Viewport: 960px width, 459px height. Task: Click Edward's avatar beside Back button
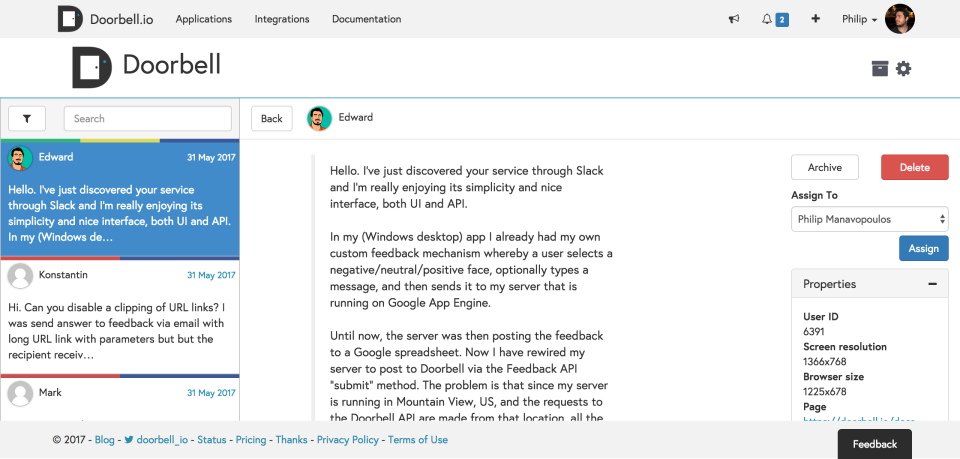click(x=320, y=119)
